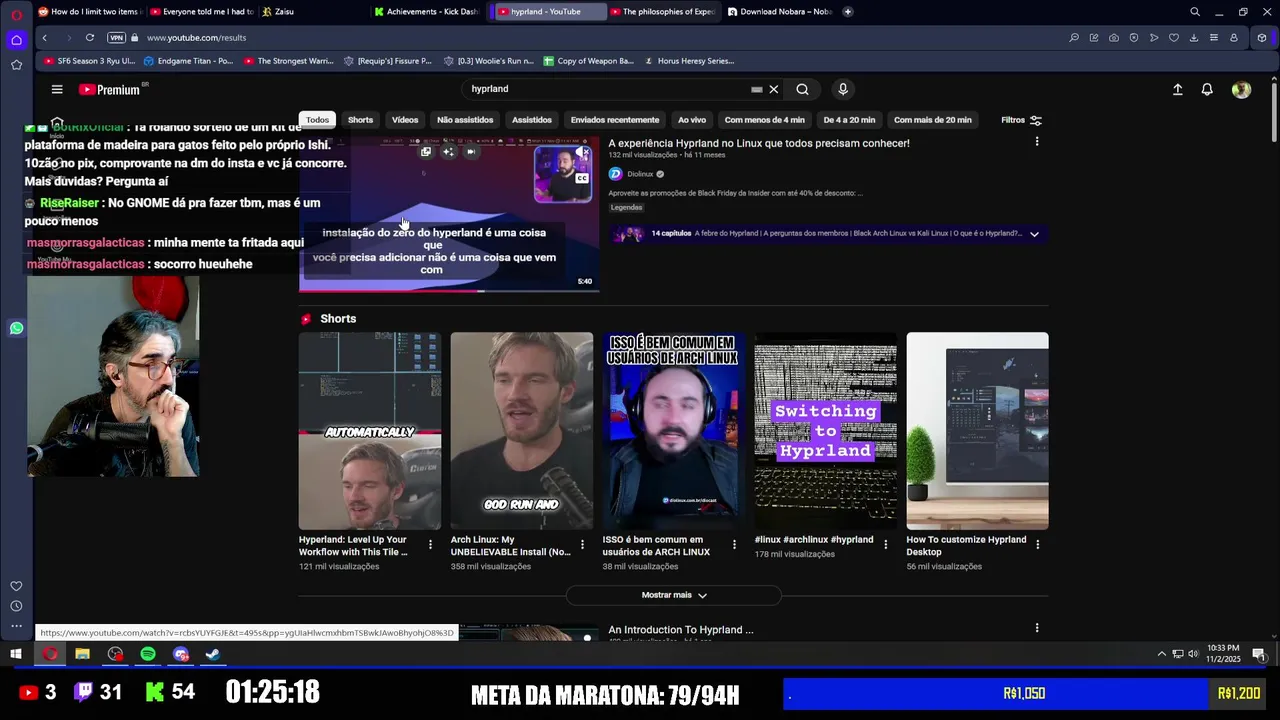This screenshot has width=1280, height=720.
Task: Open the A experiência Hyprland no Linux video title
Action: coord(759,143)
